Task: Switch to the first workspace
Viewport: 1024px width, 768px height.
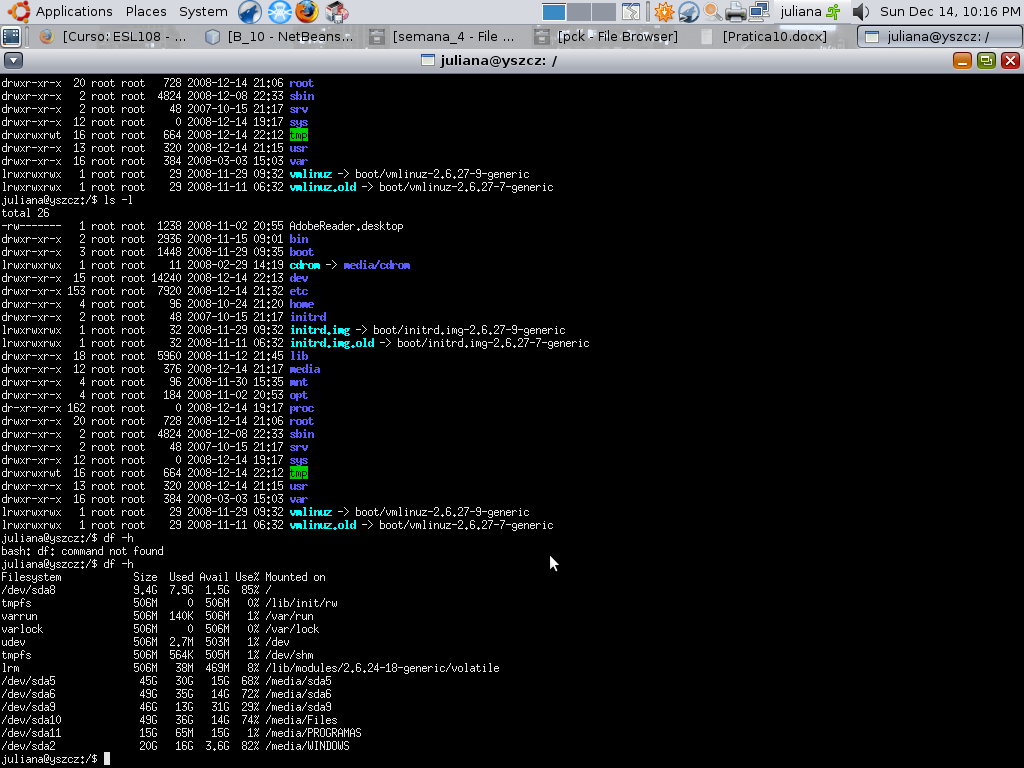Action: pos(554,12)
